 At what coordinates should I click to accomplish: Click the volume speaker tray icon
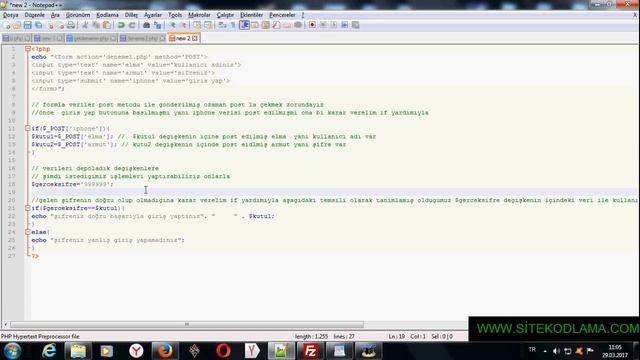[556, 351]
